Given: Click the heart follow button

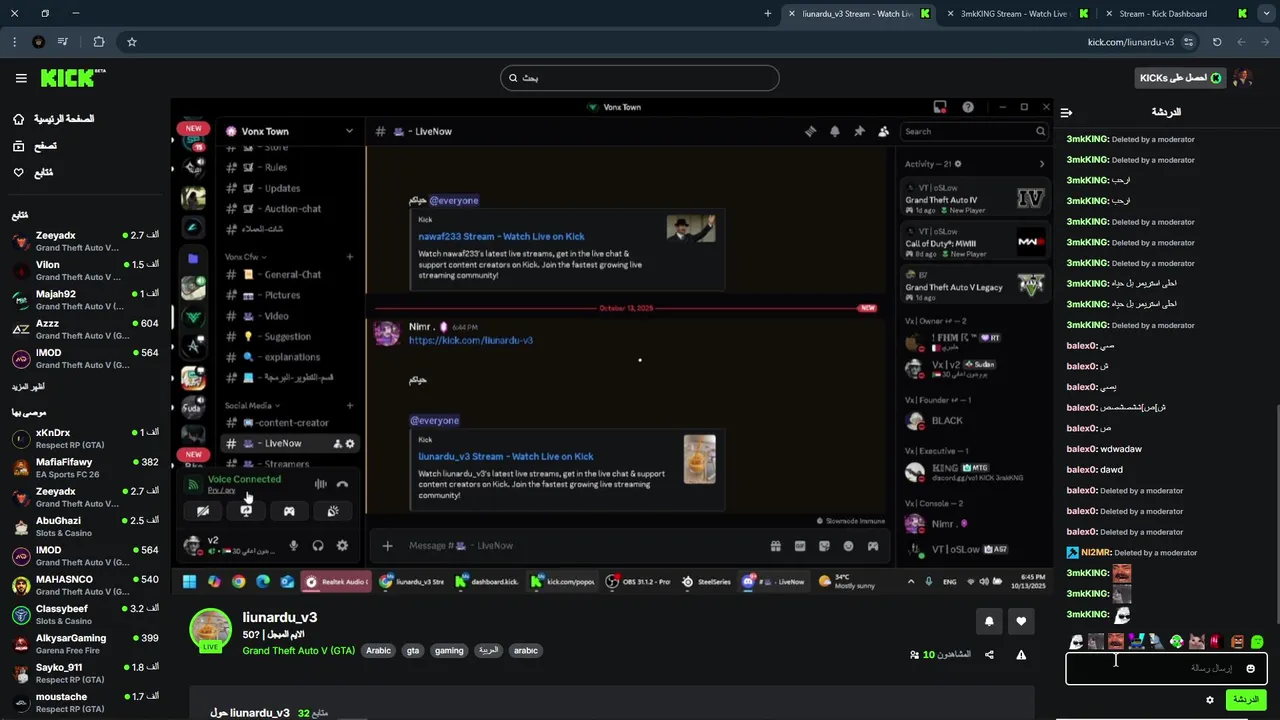Looking at the screenshot, I should pyautogui.click(x=1021, y=621).
